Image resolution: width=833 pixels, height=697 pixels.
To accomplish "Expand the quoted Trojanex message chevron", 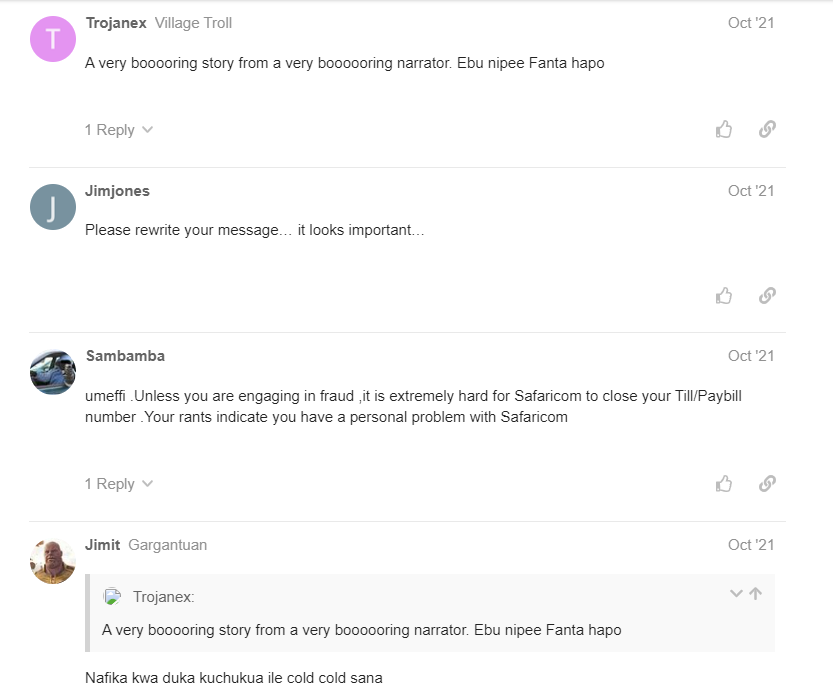I will tap(736, 594).
